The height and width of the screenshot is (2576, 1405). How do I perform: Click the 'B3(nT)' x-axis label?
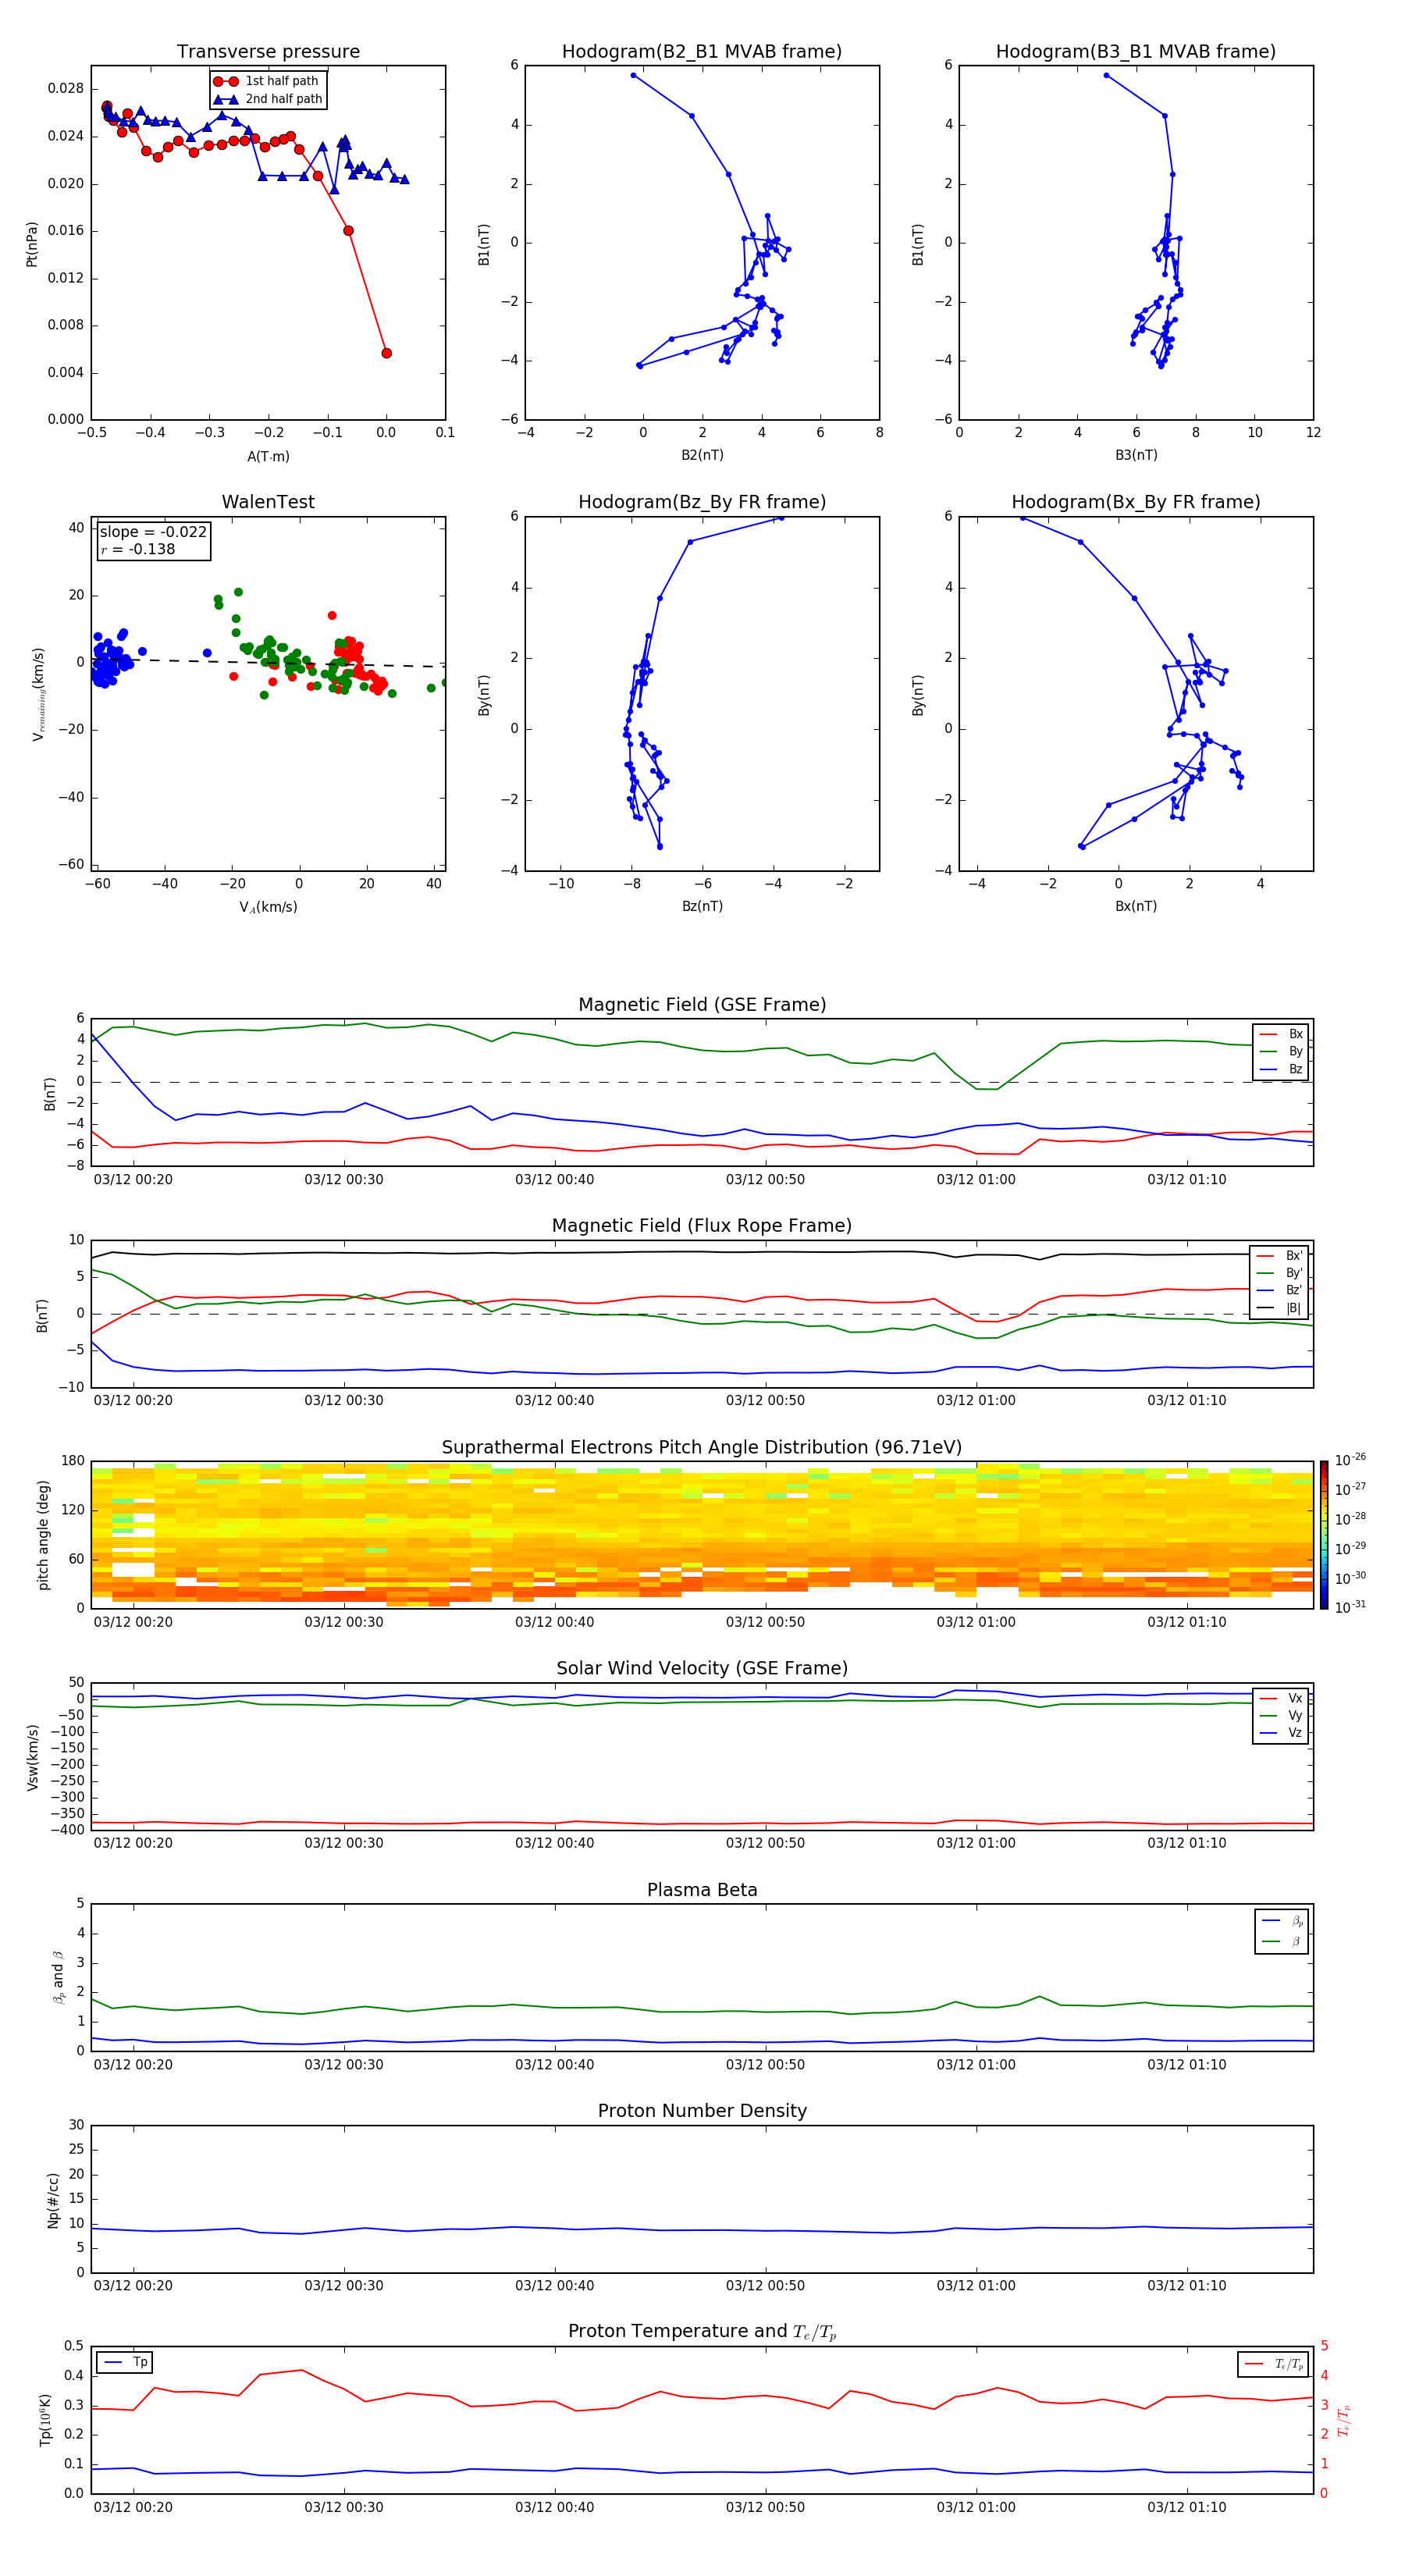1136,455
